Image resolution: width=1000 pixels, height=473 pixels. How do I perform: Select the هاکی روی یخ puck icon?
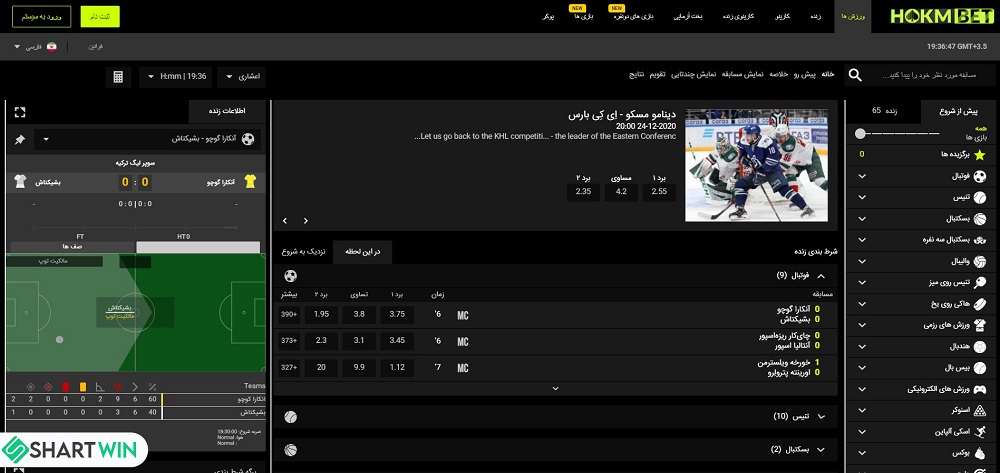tap(980, 304)
